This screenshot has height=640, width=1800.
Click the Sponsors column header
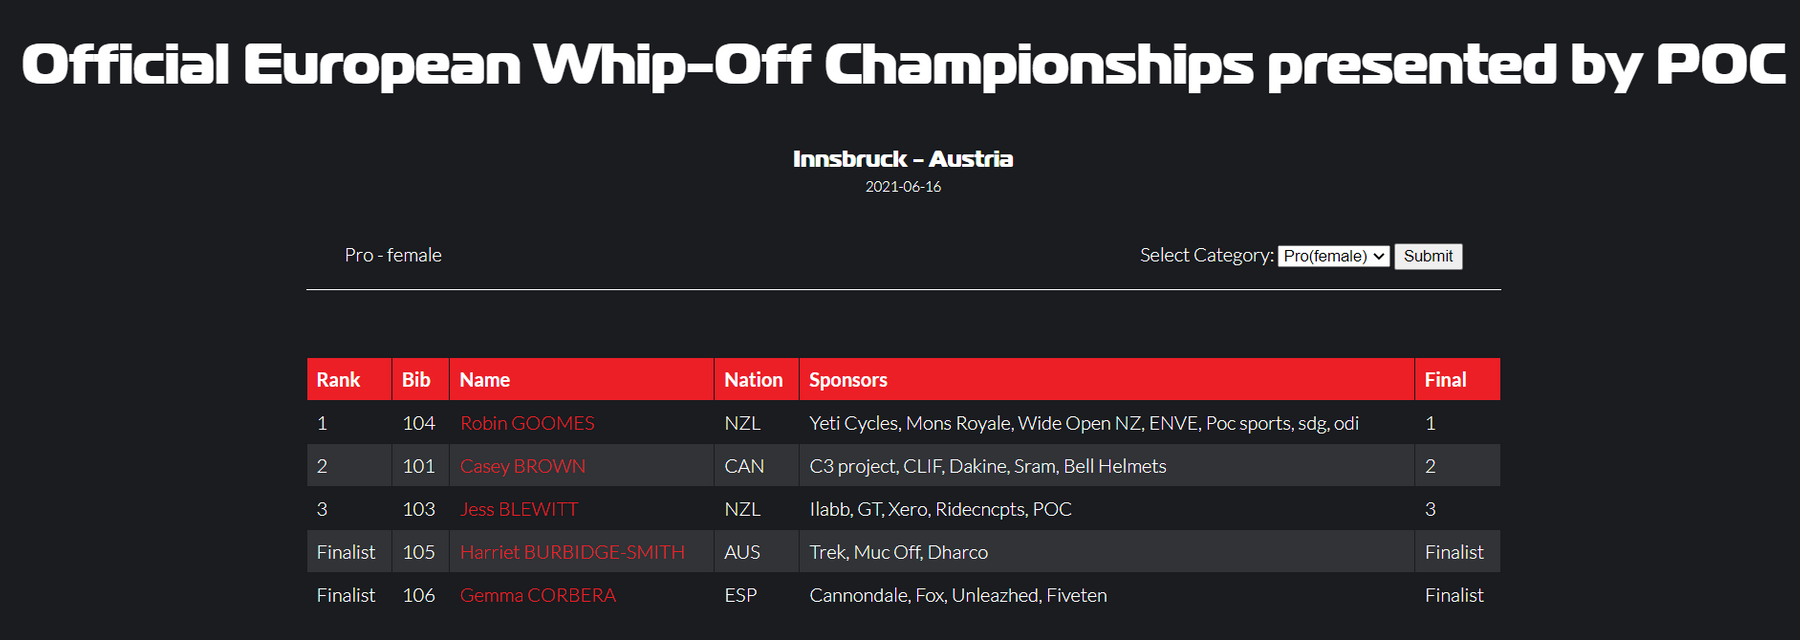(848, 380)
